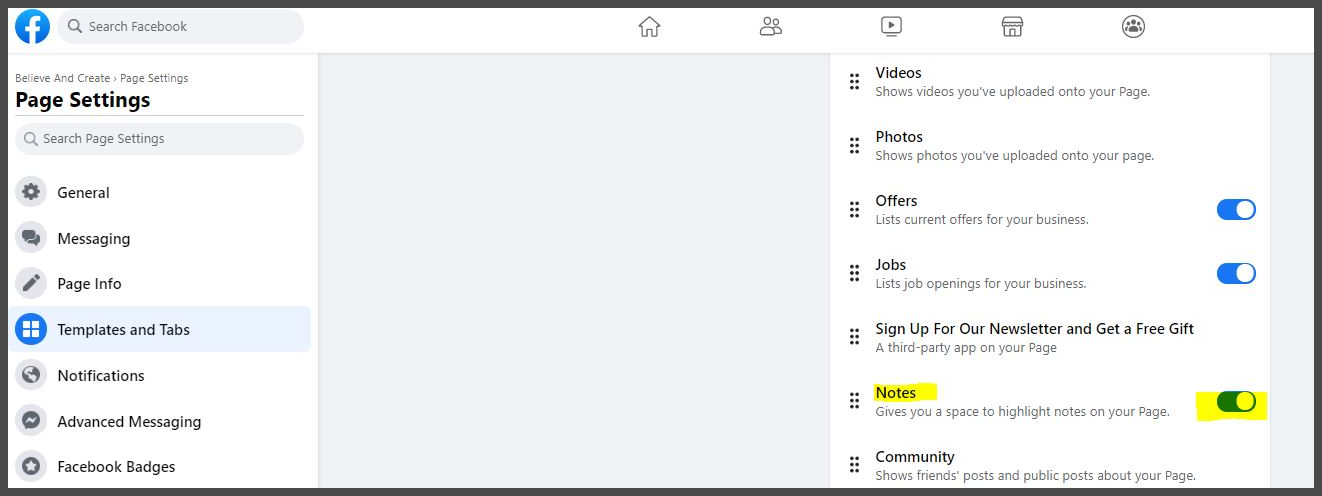Image resolution: width=1322 pixels, height=496 pixels.
Task: Click the magnifier icon in Search Facebook
Action: pos(75,27)
